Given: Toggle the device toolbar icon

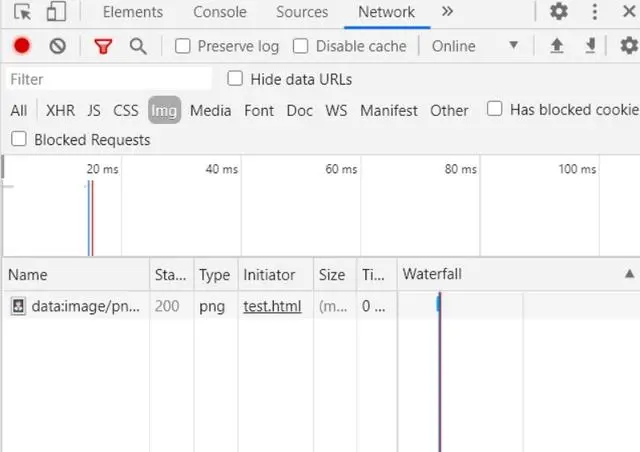Looking at the screenshot, I should point(56,11).
